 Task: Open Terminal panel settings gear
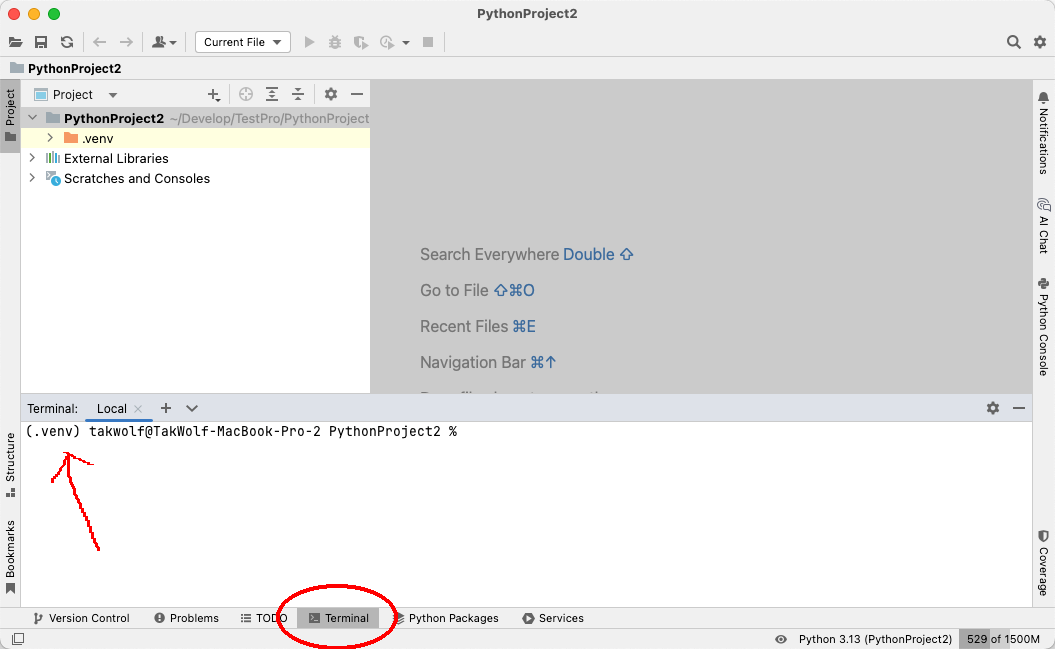pos(992,408)
